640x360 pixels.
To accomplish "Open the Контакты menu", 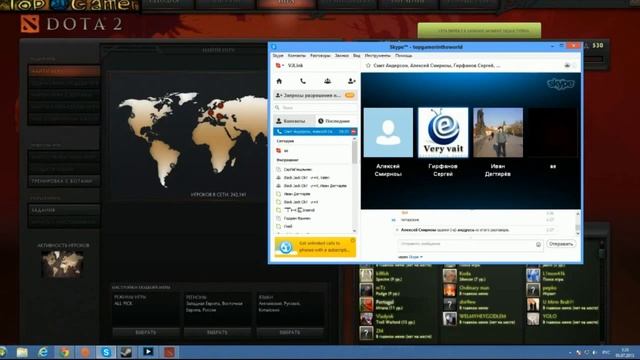I will (x=296, y=56).
